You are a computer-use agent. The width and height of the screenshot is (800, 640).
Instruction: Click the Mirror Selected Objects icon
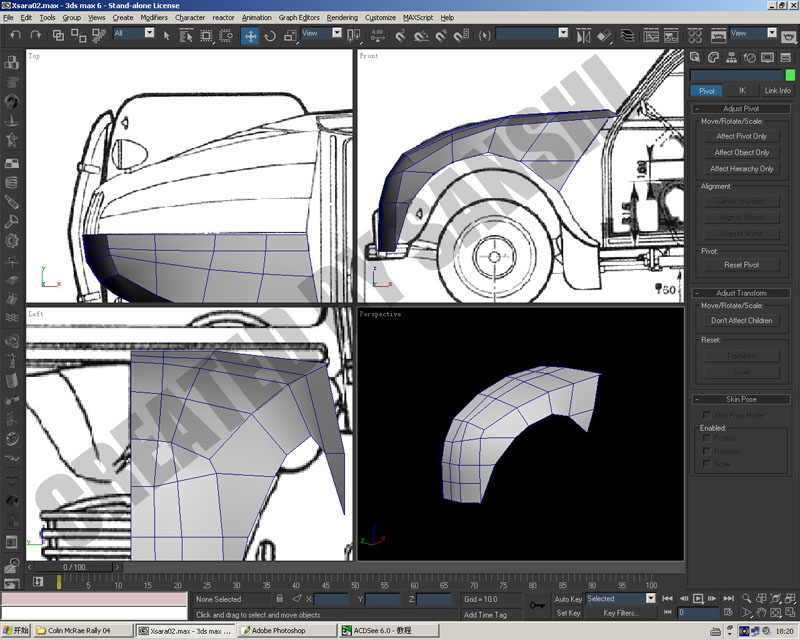[x=583, y=36]
